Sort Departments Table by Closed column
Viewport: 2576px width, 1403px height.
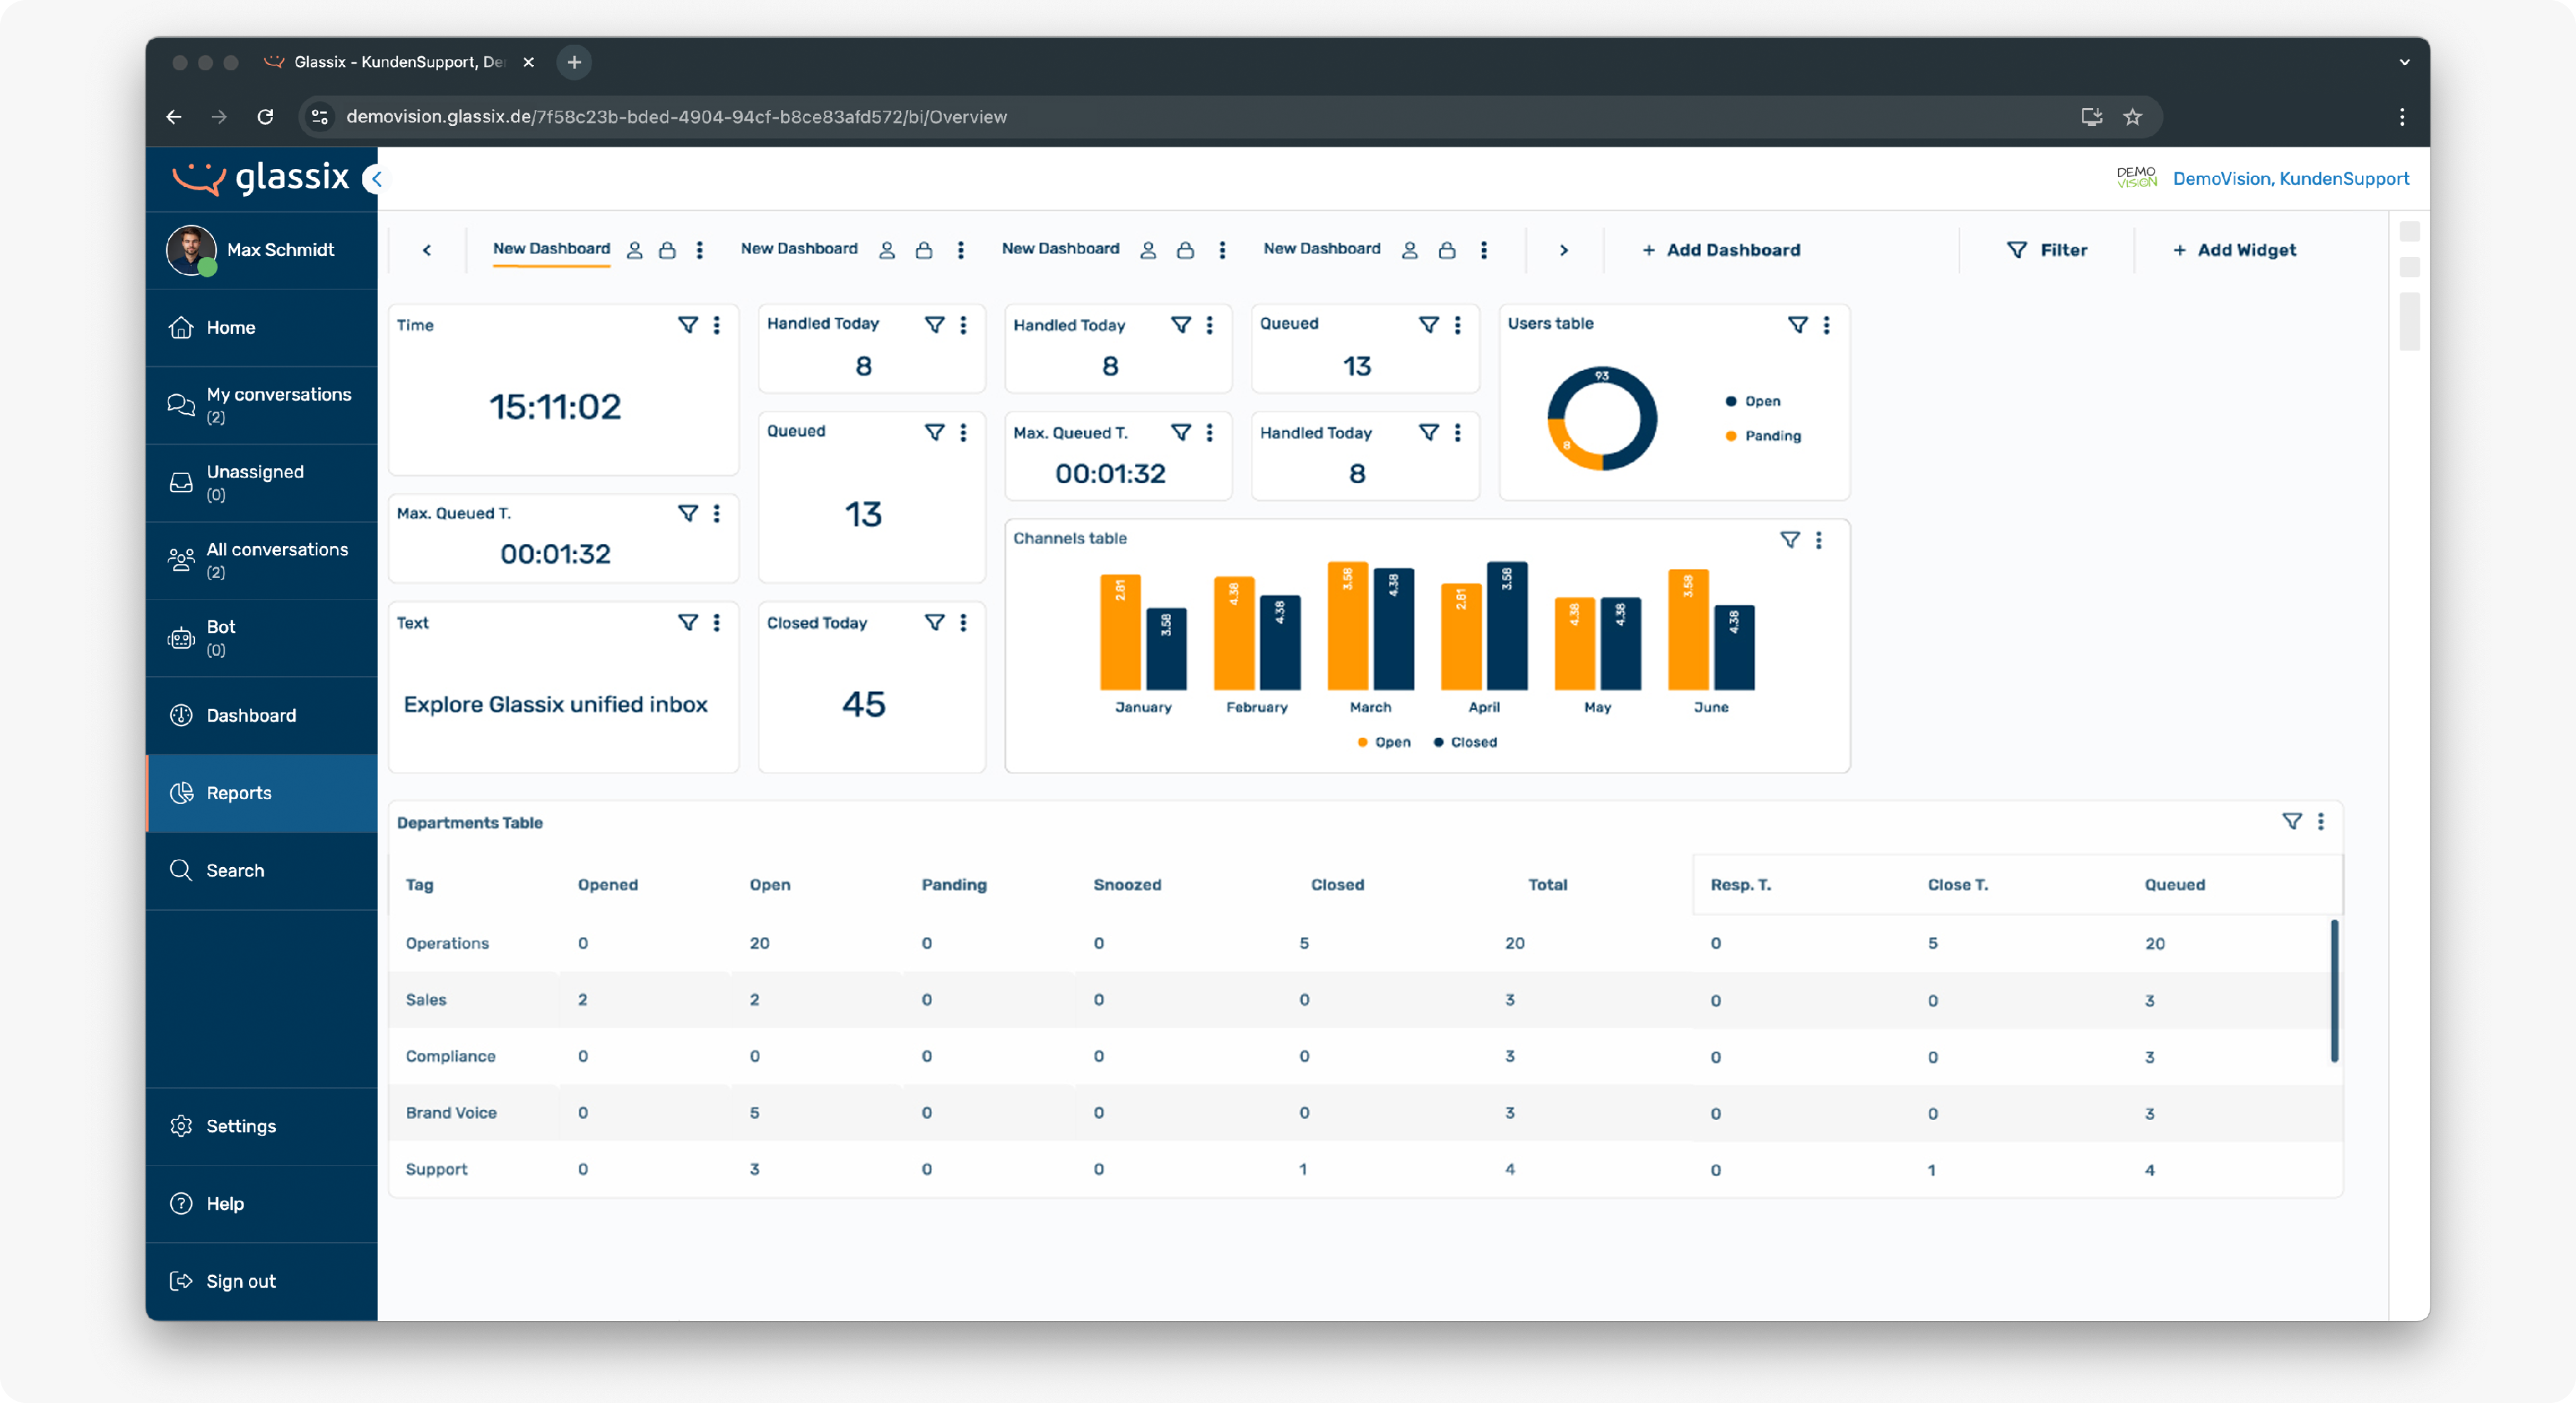(x=1337, y=884)
